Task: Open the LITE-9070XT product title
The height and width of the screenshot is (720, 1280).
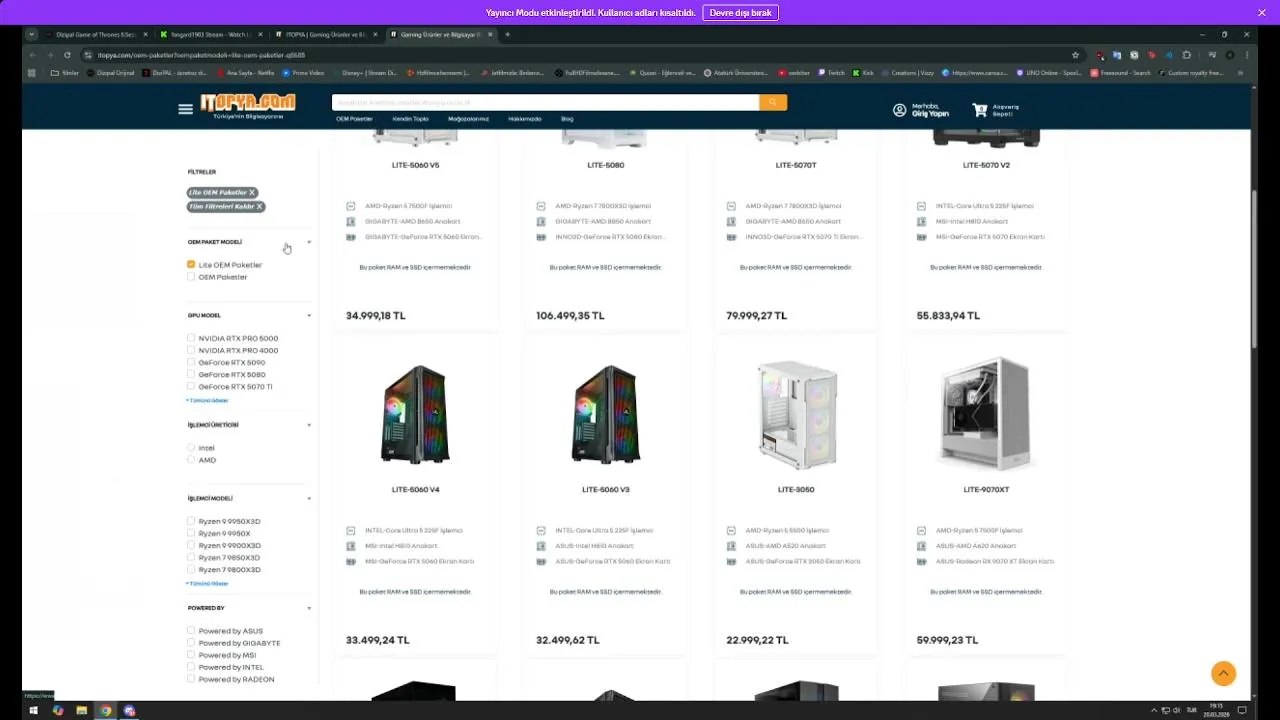Action: pyautogui.click(x=986, y=490)
